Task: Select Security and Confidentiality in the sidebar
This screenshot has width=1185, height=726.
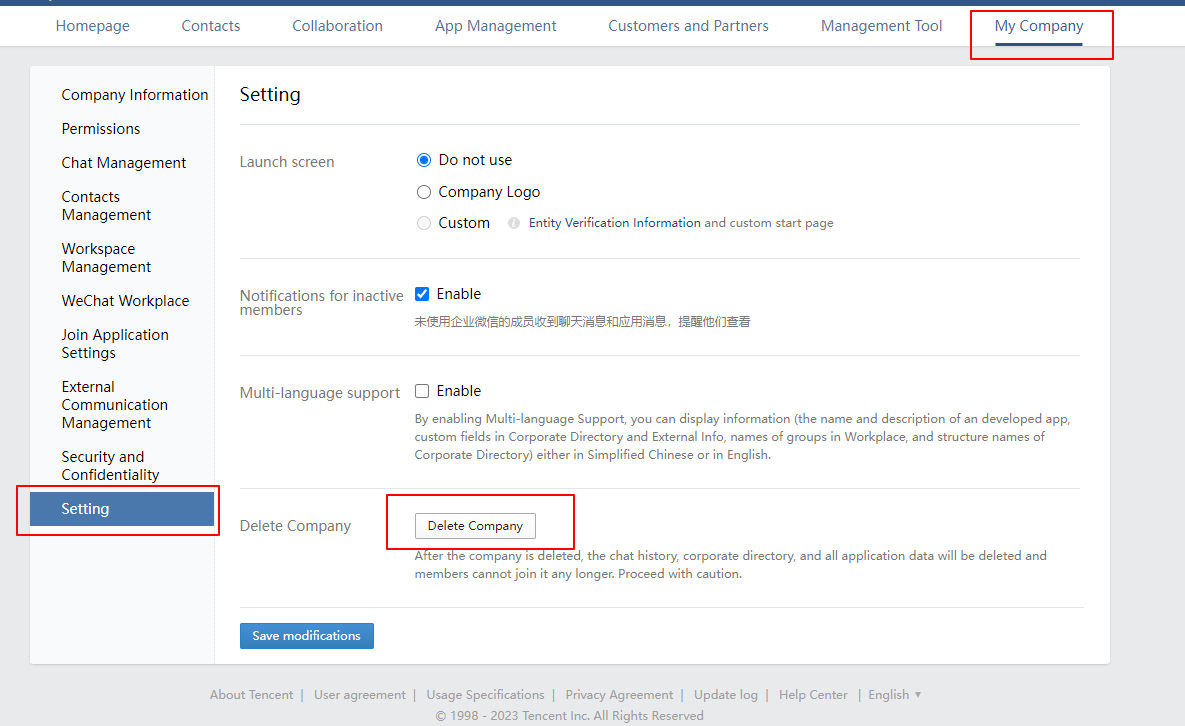Action: [110, 466]
